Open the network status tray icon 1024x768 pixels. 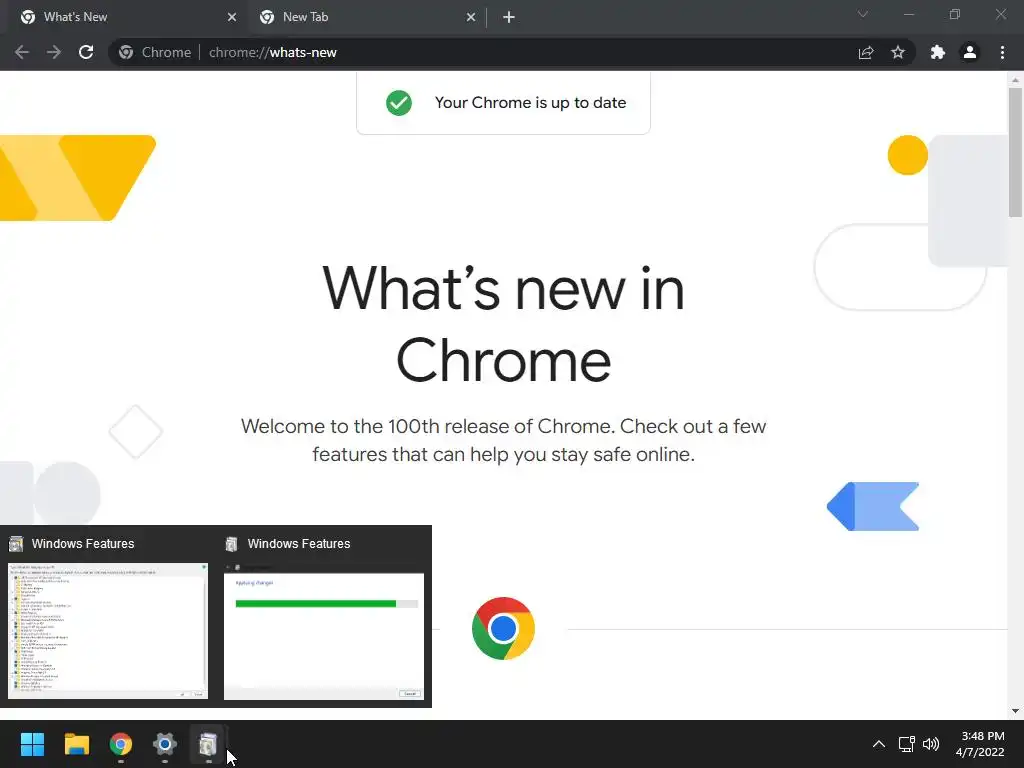tap(906, 744)
